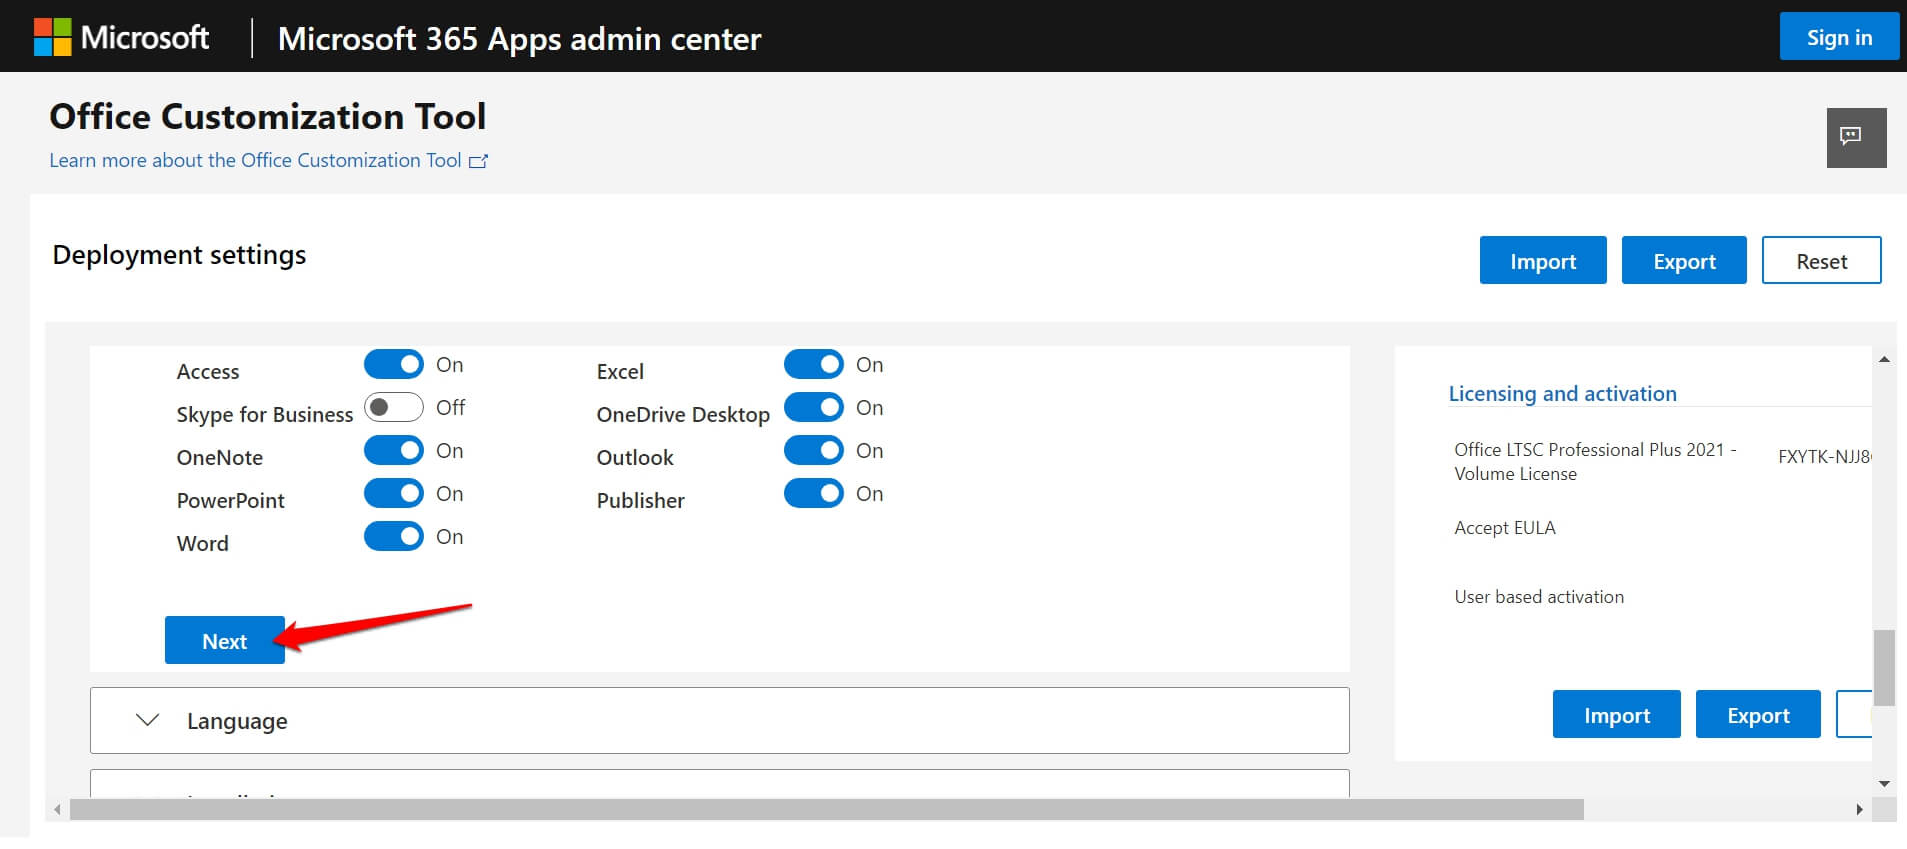Click the scroll up arrow of the panel
Screen dimensions: 1907x849
(1884, 359)
